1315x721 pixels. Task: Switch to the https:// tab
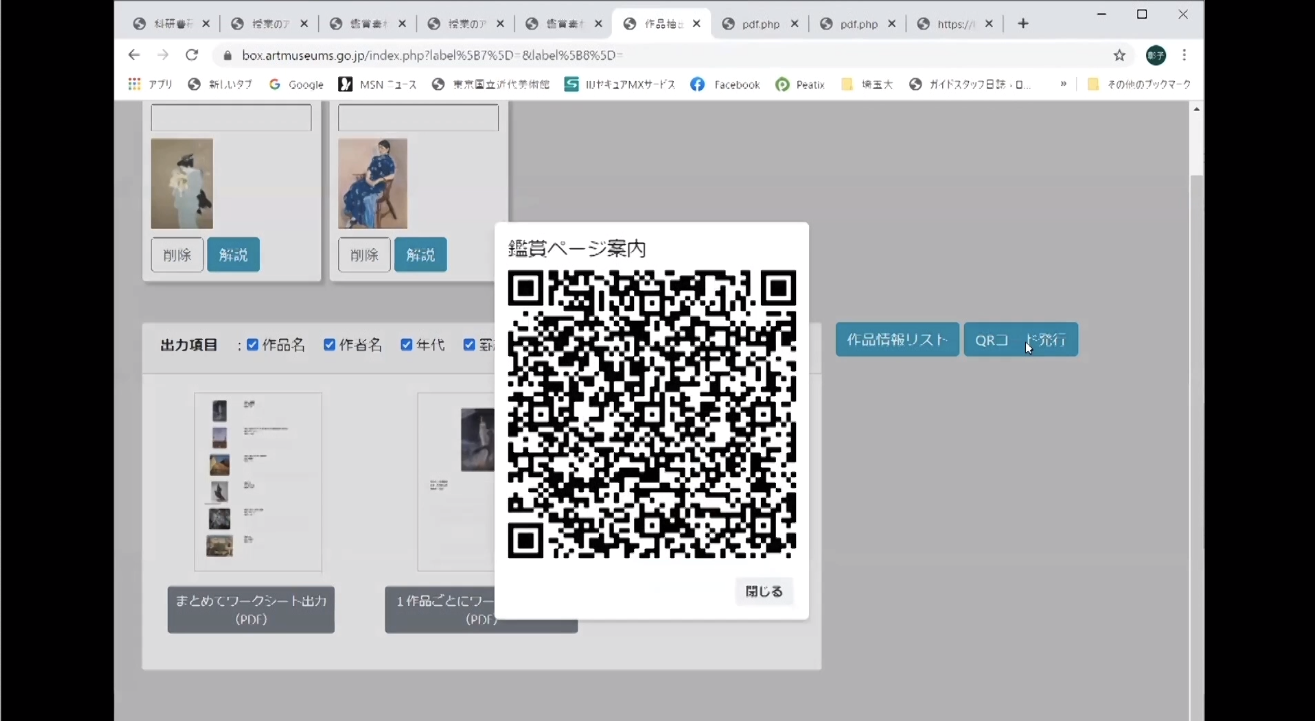coord(955,24)
